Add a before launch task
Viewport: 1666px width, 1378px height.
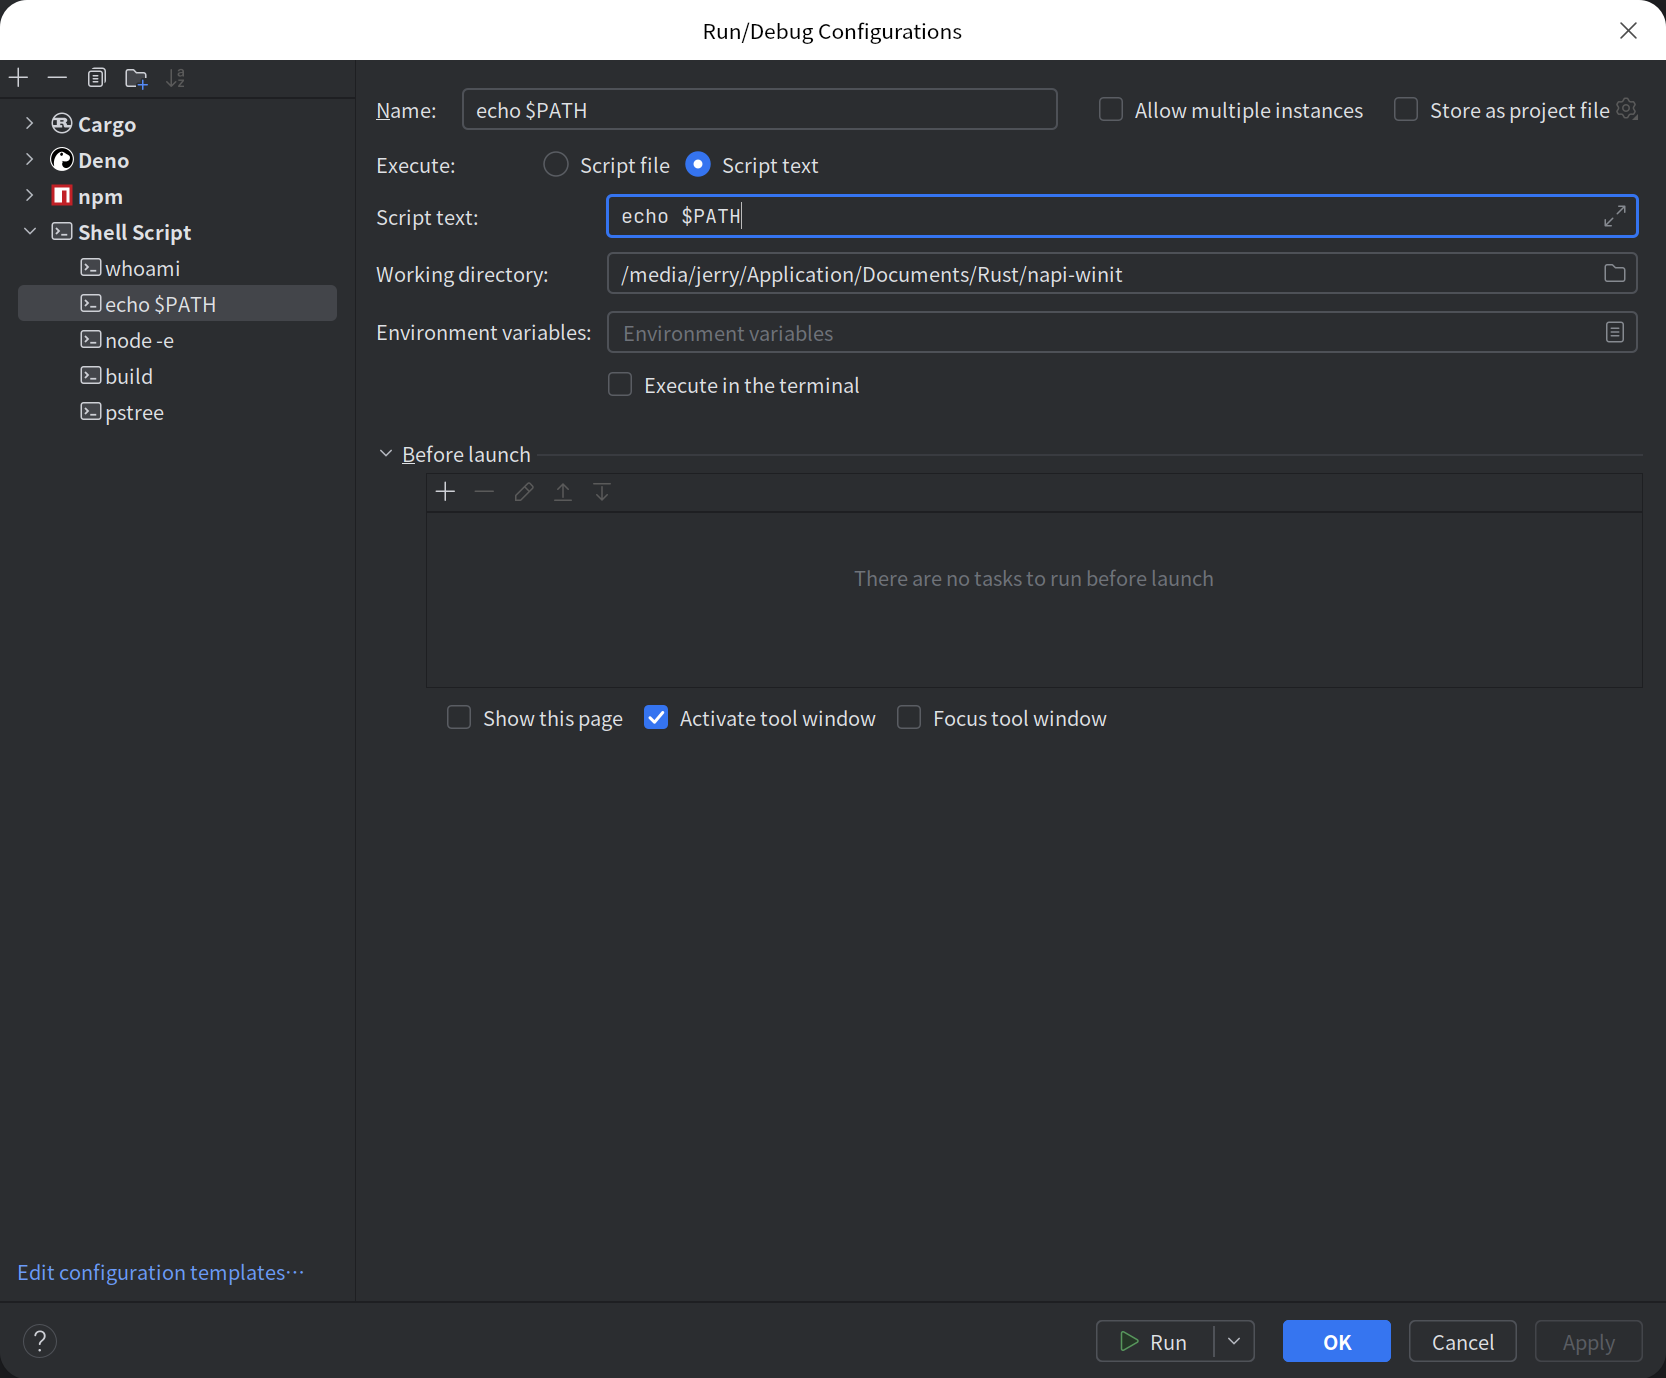pyautogui.click(x=446, y=492)
